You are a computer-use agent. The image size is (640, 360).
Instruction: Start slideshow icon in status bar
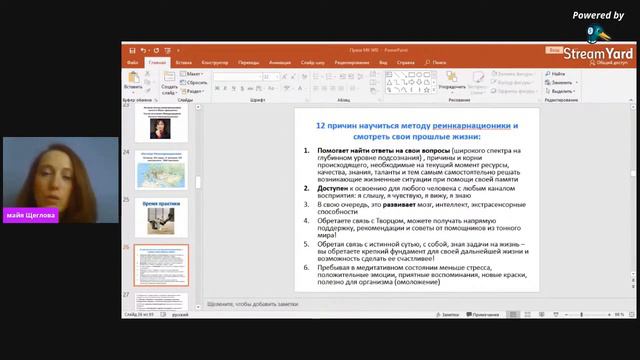click(556, 314)
